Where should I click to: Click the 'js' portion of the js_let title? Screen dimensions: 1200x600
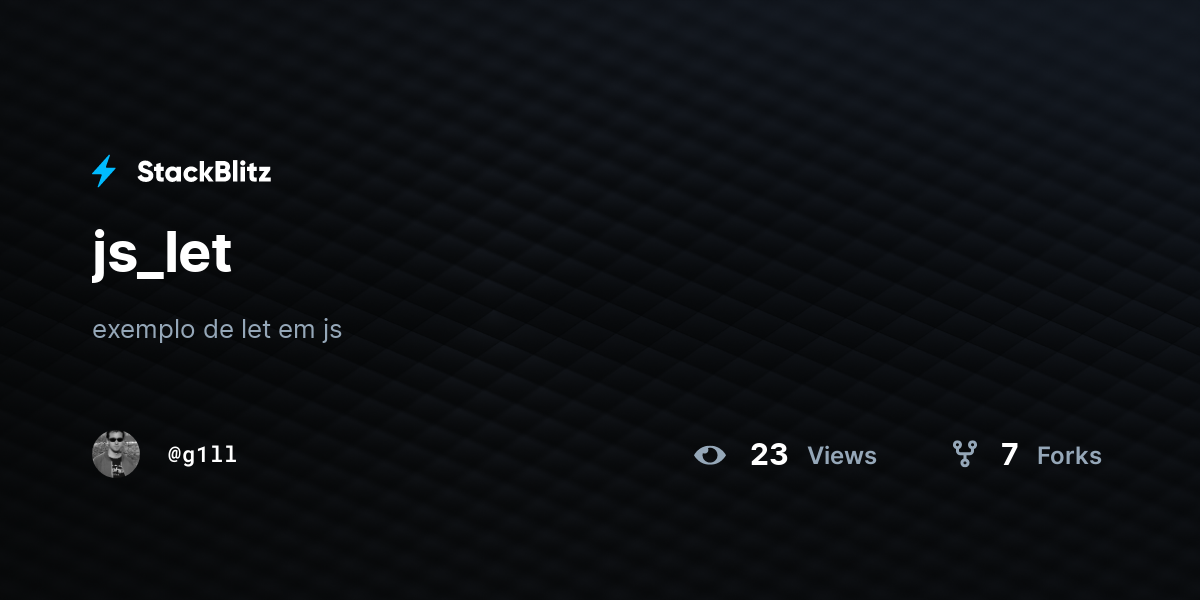tap(110, 257)
